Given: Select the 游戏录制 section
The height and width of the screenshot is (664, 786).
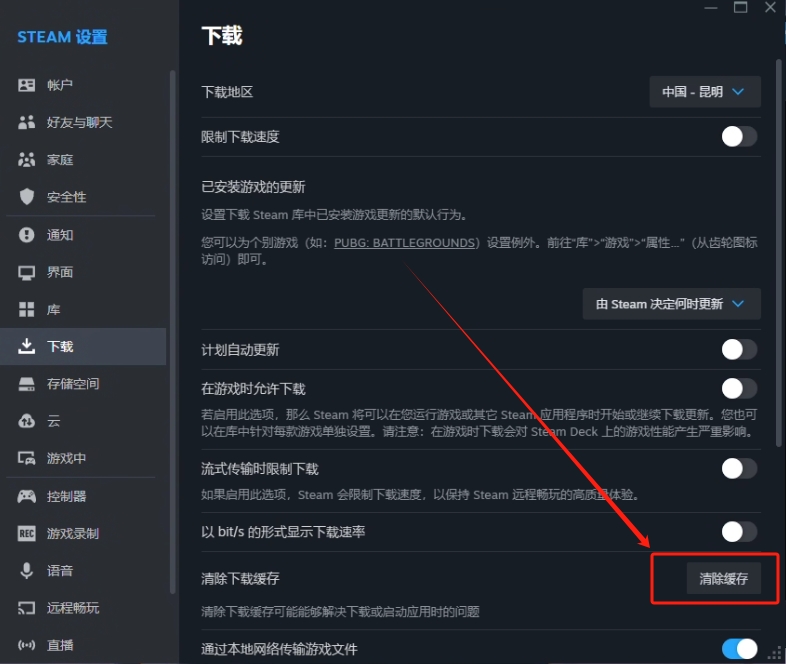Looking at the screenshot, I should [83, 533].
